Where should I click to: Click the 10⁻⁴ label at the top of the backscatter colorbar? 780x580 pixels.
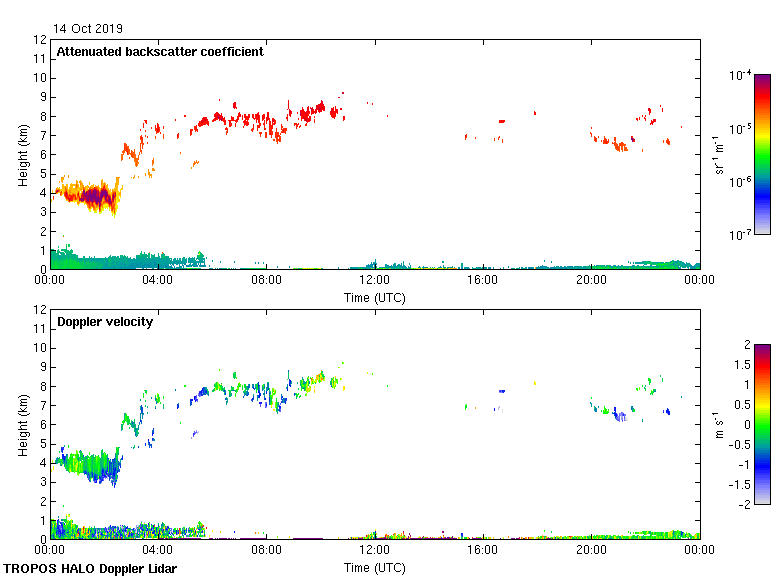[x=741, y=76]
